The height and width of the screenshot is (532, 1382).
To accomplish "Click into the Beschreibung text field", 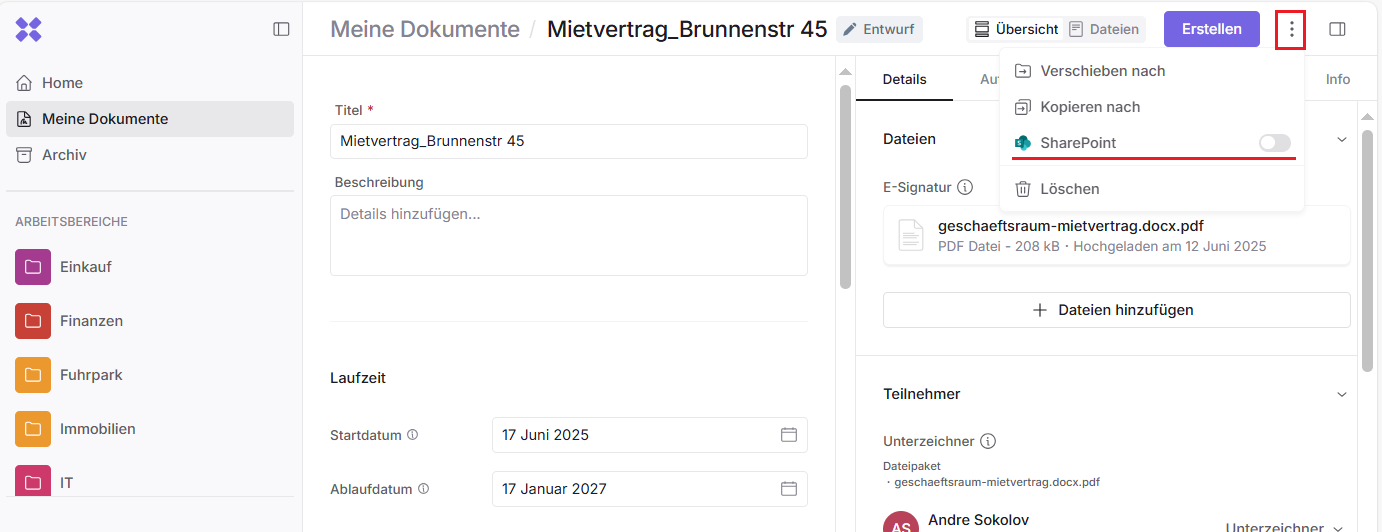I will (x=568, y=235).
